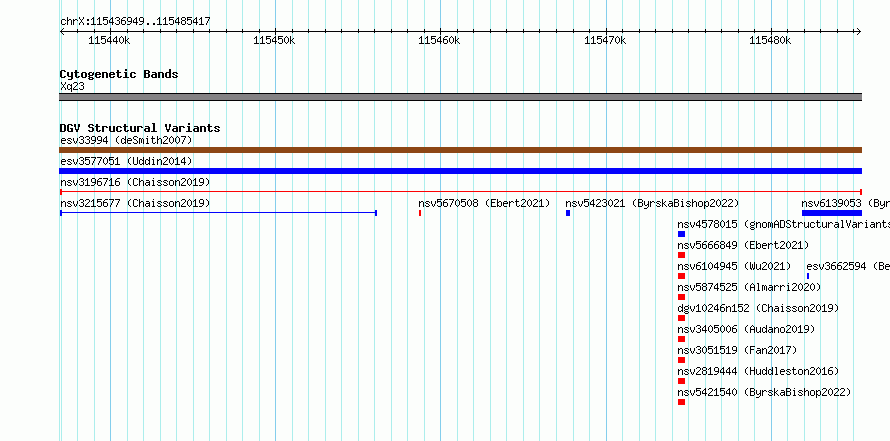Viewport: 890px width, 441px height.
Task: Click the chrX:115436949..115485417 region label
Action: click(135, 22)
